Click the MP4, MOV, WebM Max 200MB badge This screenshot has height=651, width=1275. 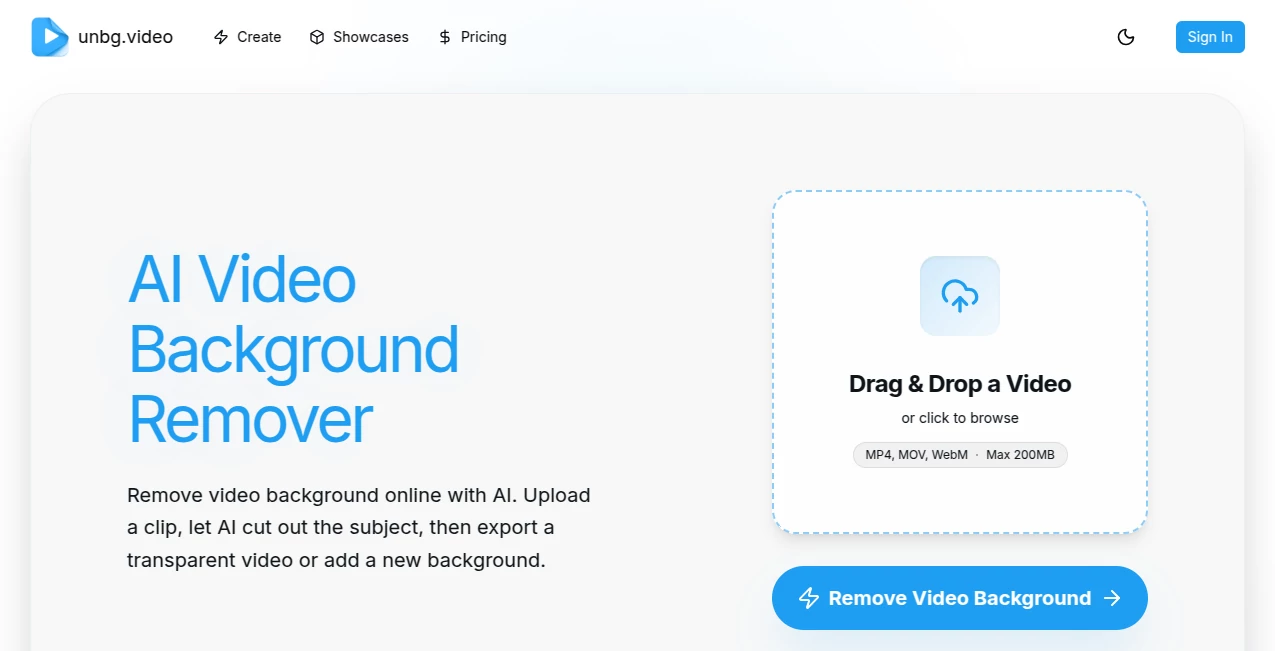point(960,455)
